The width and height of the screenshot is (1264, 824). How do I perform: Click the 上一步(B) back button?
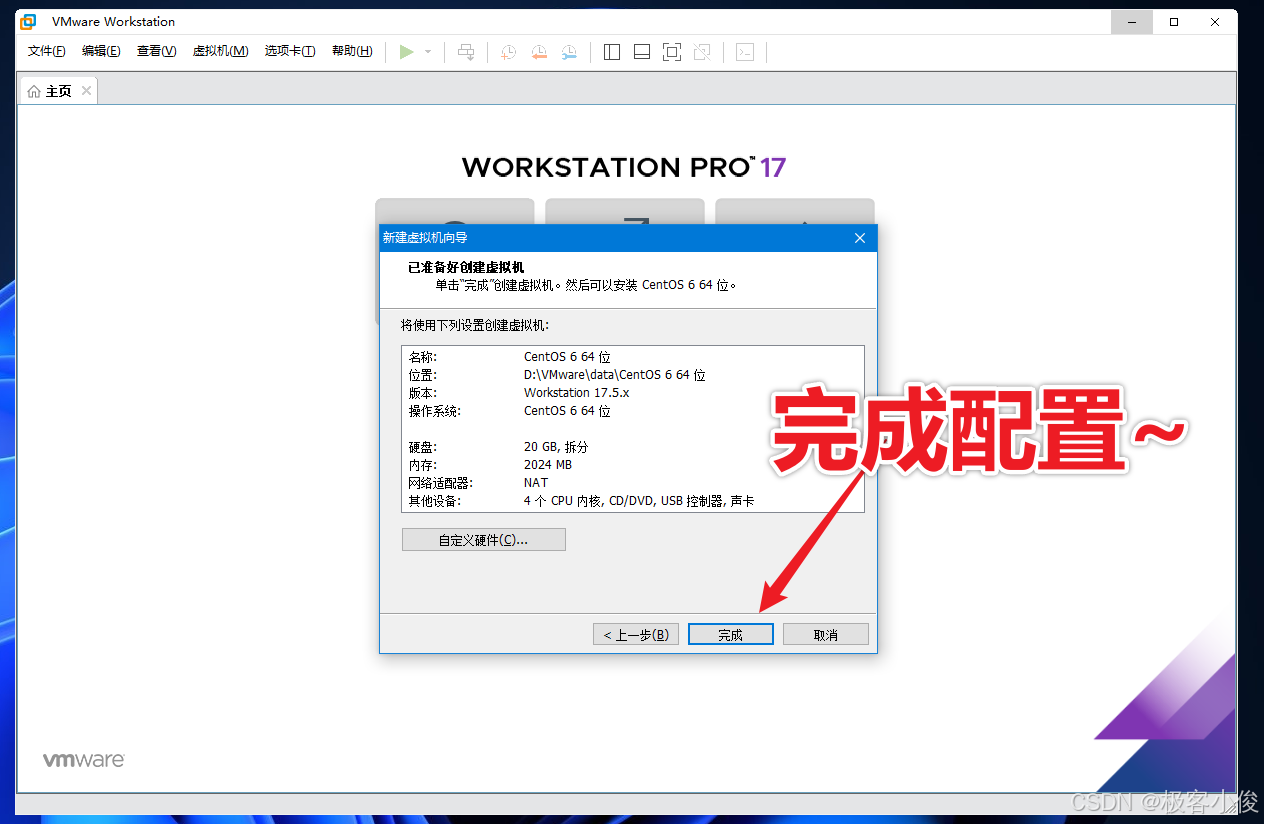pyautogui.click(x=636, y=635)
